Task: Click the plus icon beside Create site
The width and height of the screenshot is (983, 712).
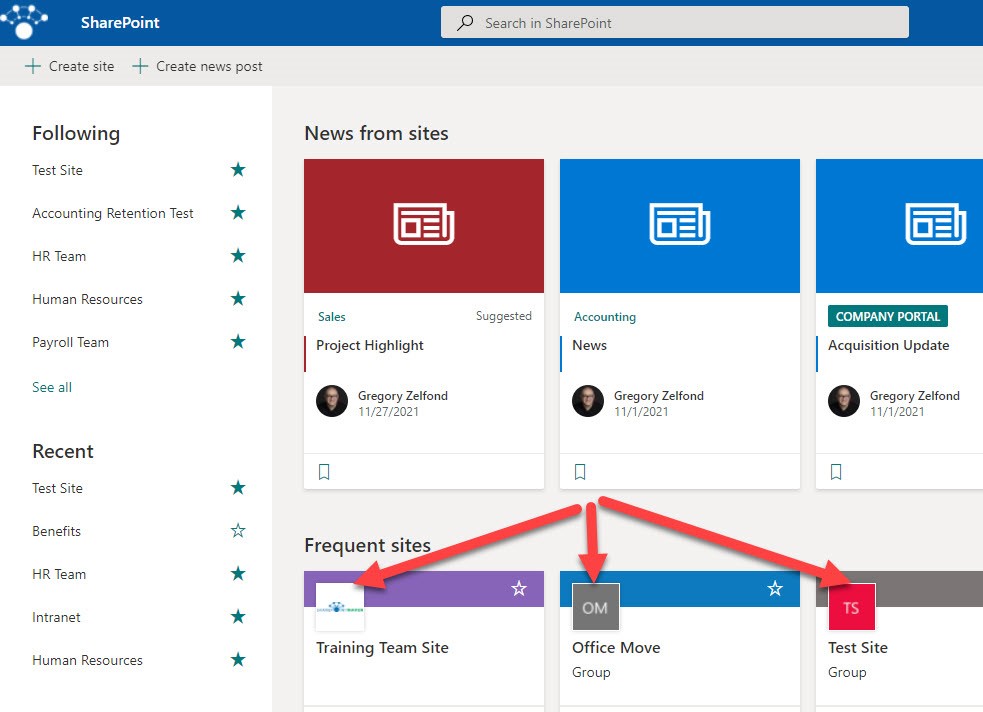Action: (x=33, y=66)
